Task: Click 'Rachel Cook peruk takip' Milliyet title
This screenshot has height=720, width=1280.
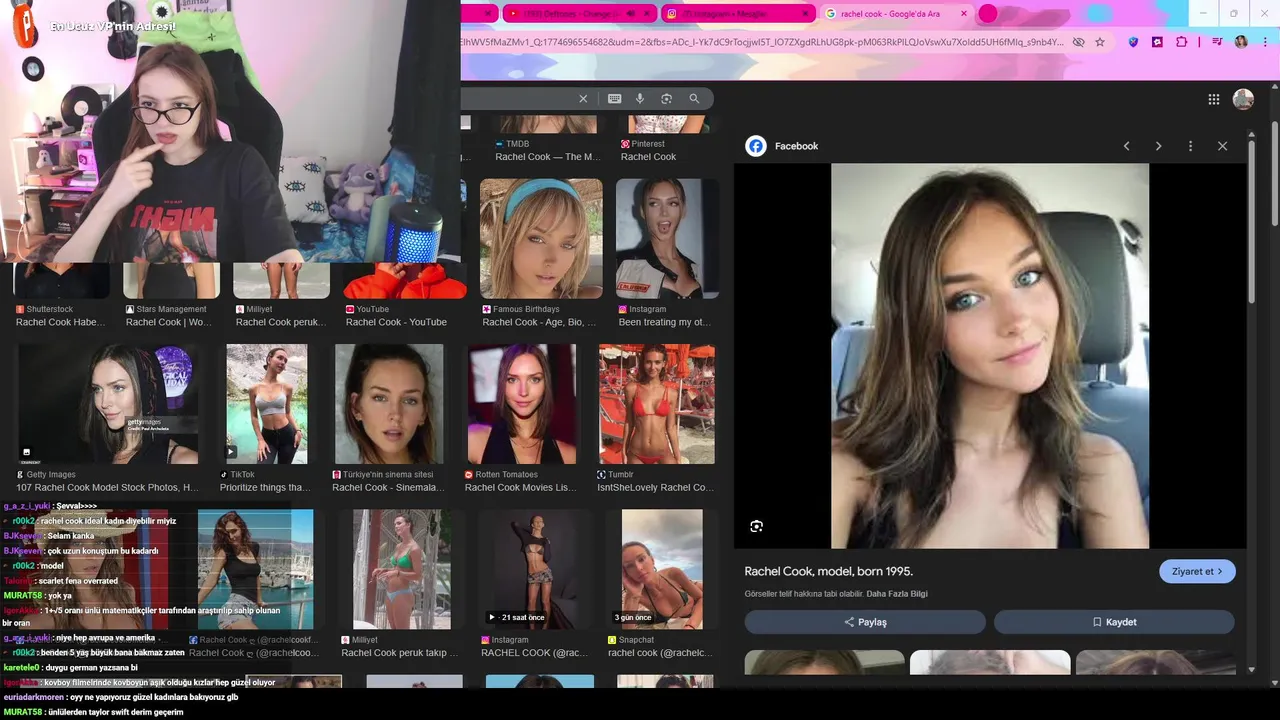Action: 400,653
